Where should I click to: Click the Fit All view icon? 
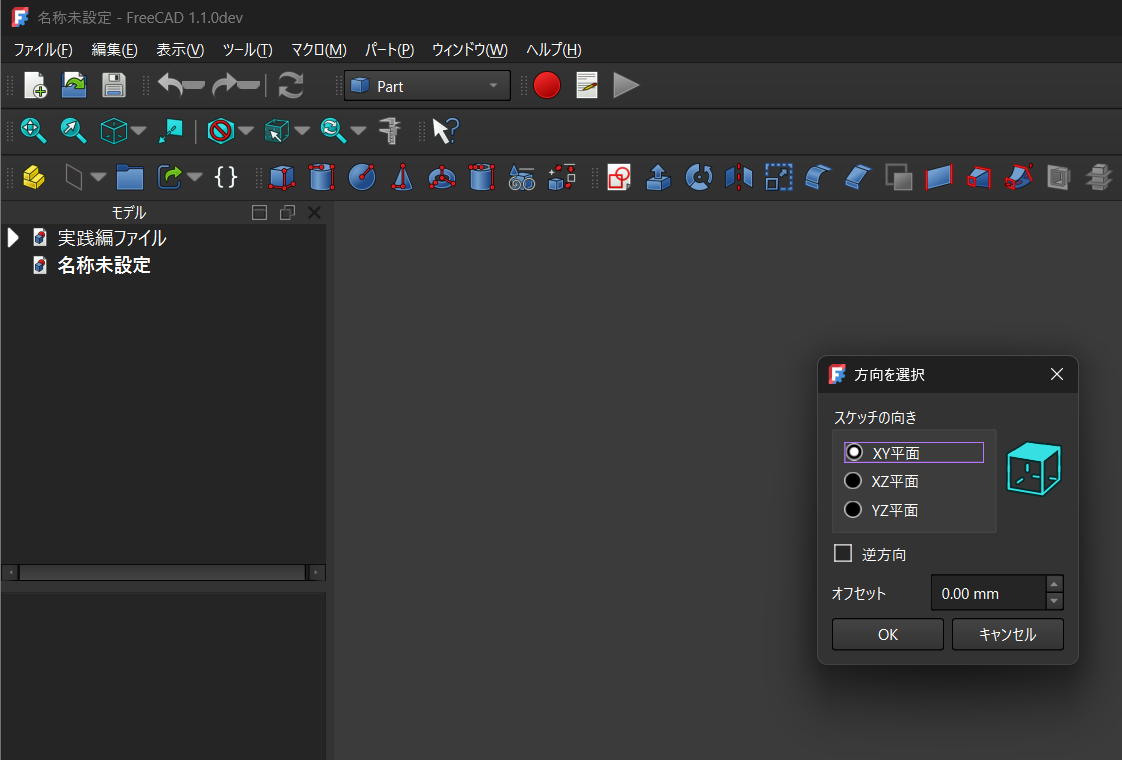[x=34, y=130]
